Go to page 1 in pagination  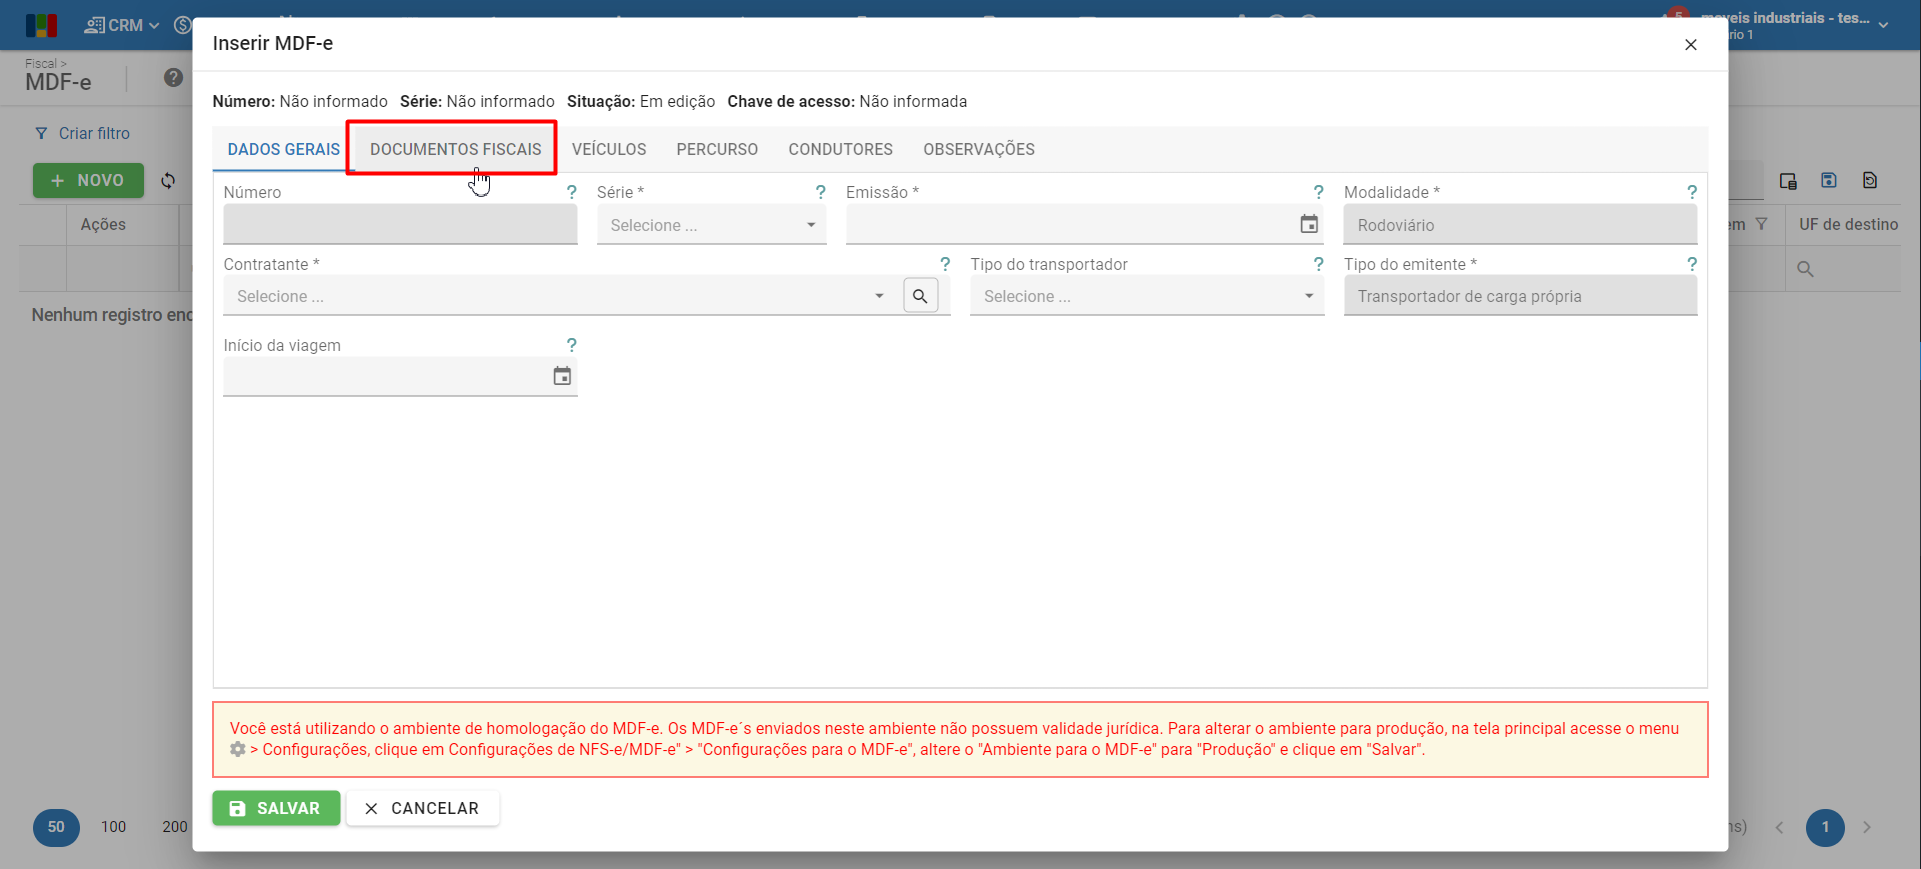(1825, 827)
